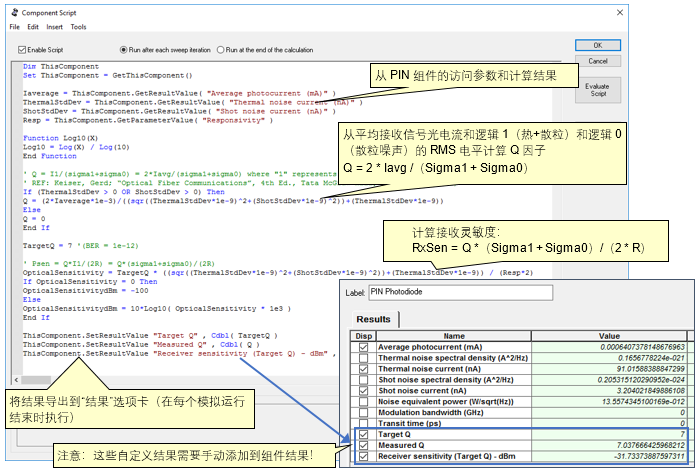Toggle the Enable Script checkbox
The height and width of the screenshot is (471, 699).
pyautogui.click(x=22, y=50)
